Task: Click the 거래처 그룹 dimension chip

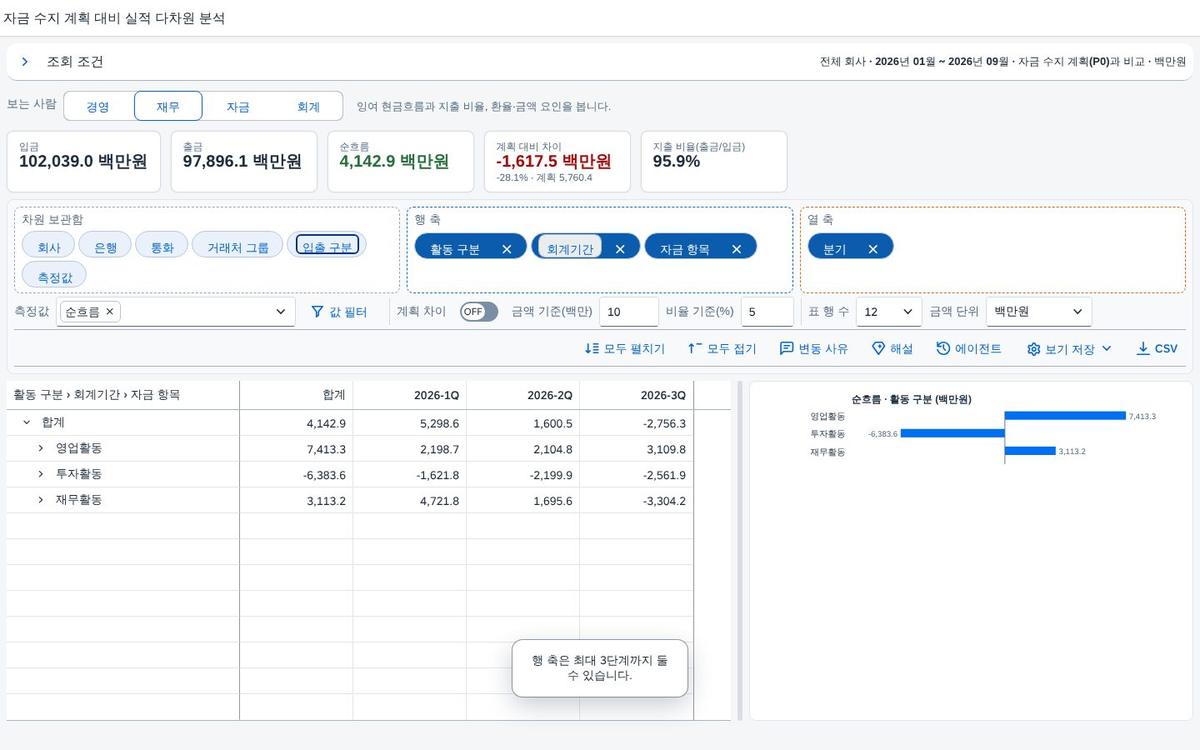Action: tap(238, 247)
